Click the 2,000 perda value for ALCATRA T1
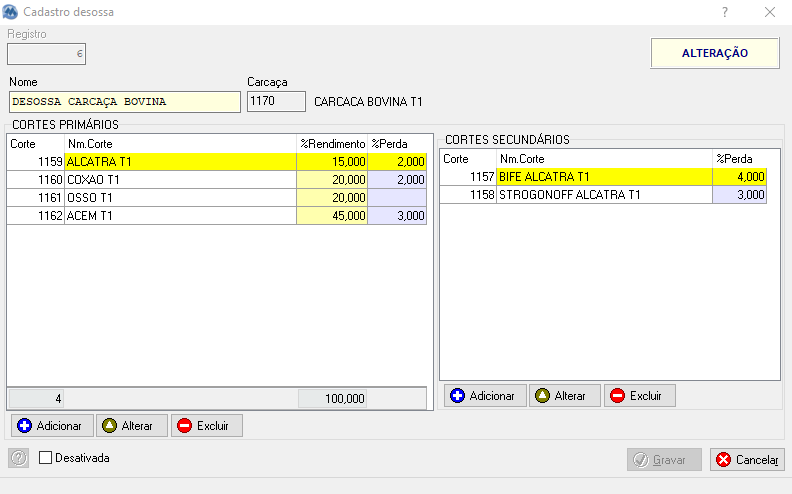 397,162
